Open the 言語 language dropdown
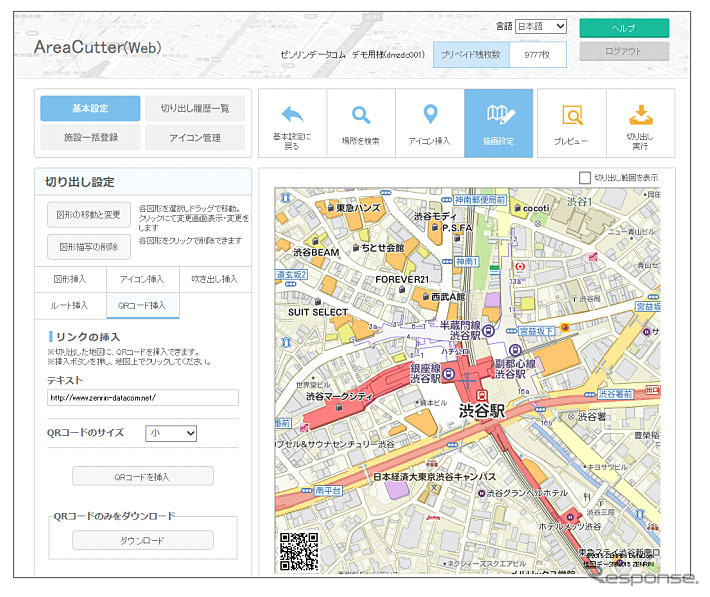This screenshot has width=710, height=597. coord(541,27)
